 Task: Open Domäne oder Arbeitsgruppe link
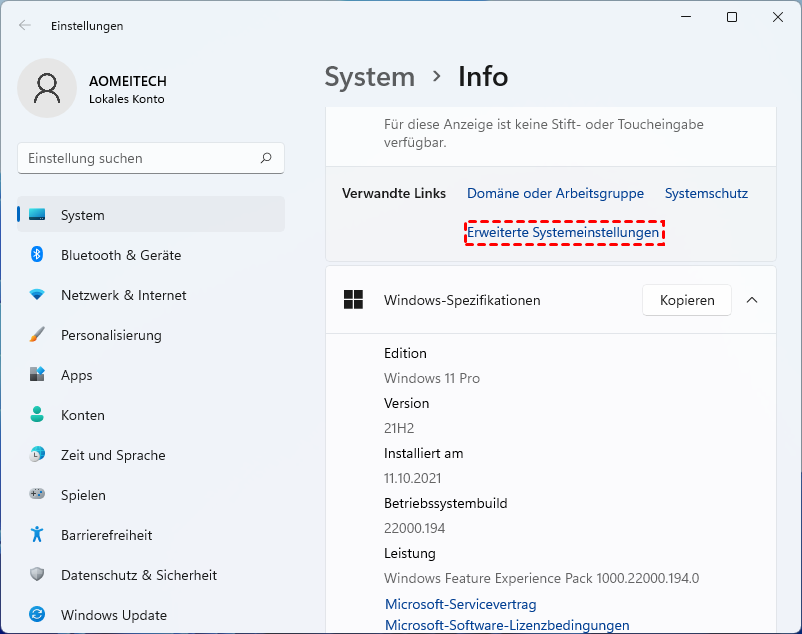tap(555, 193)
